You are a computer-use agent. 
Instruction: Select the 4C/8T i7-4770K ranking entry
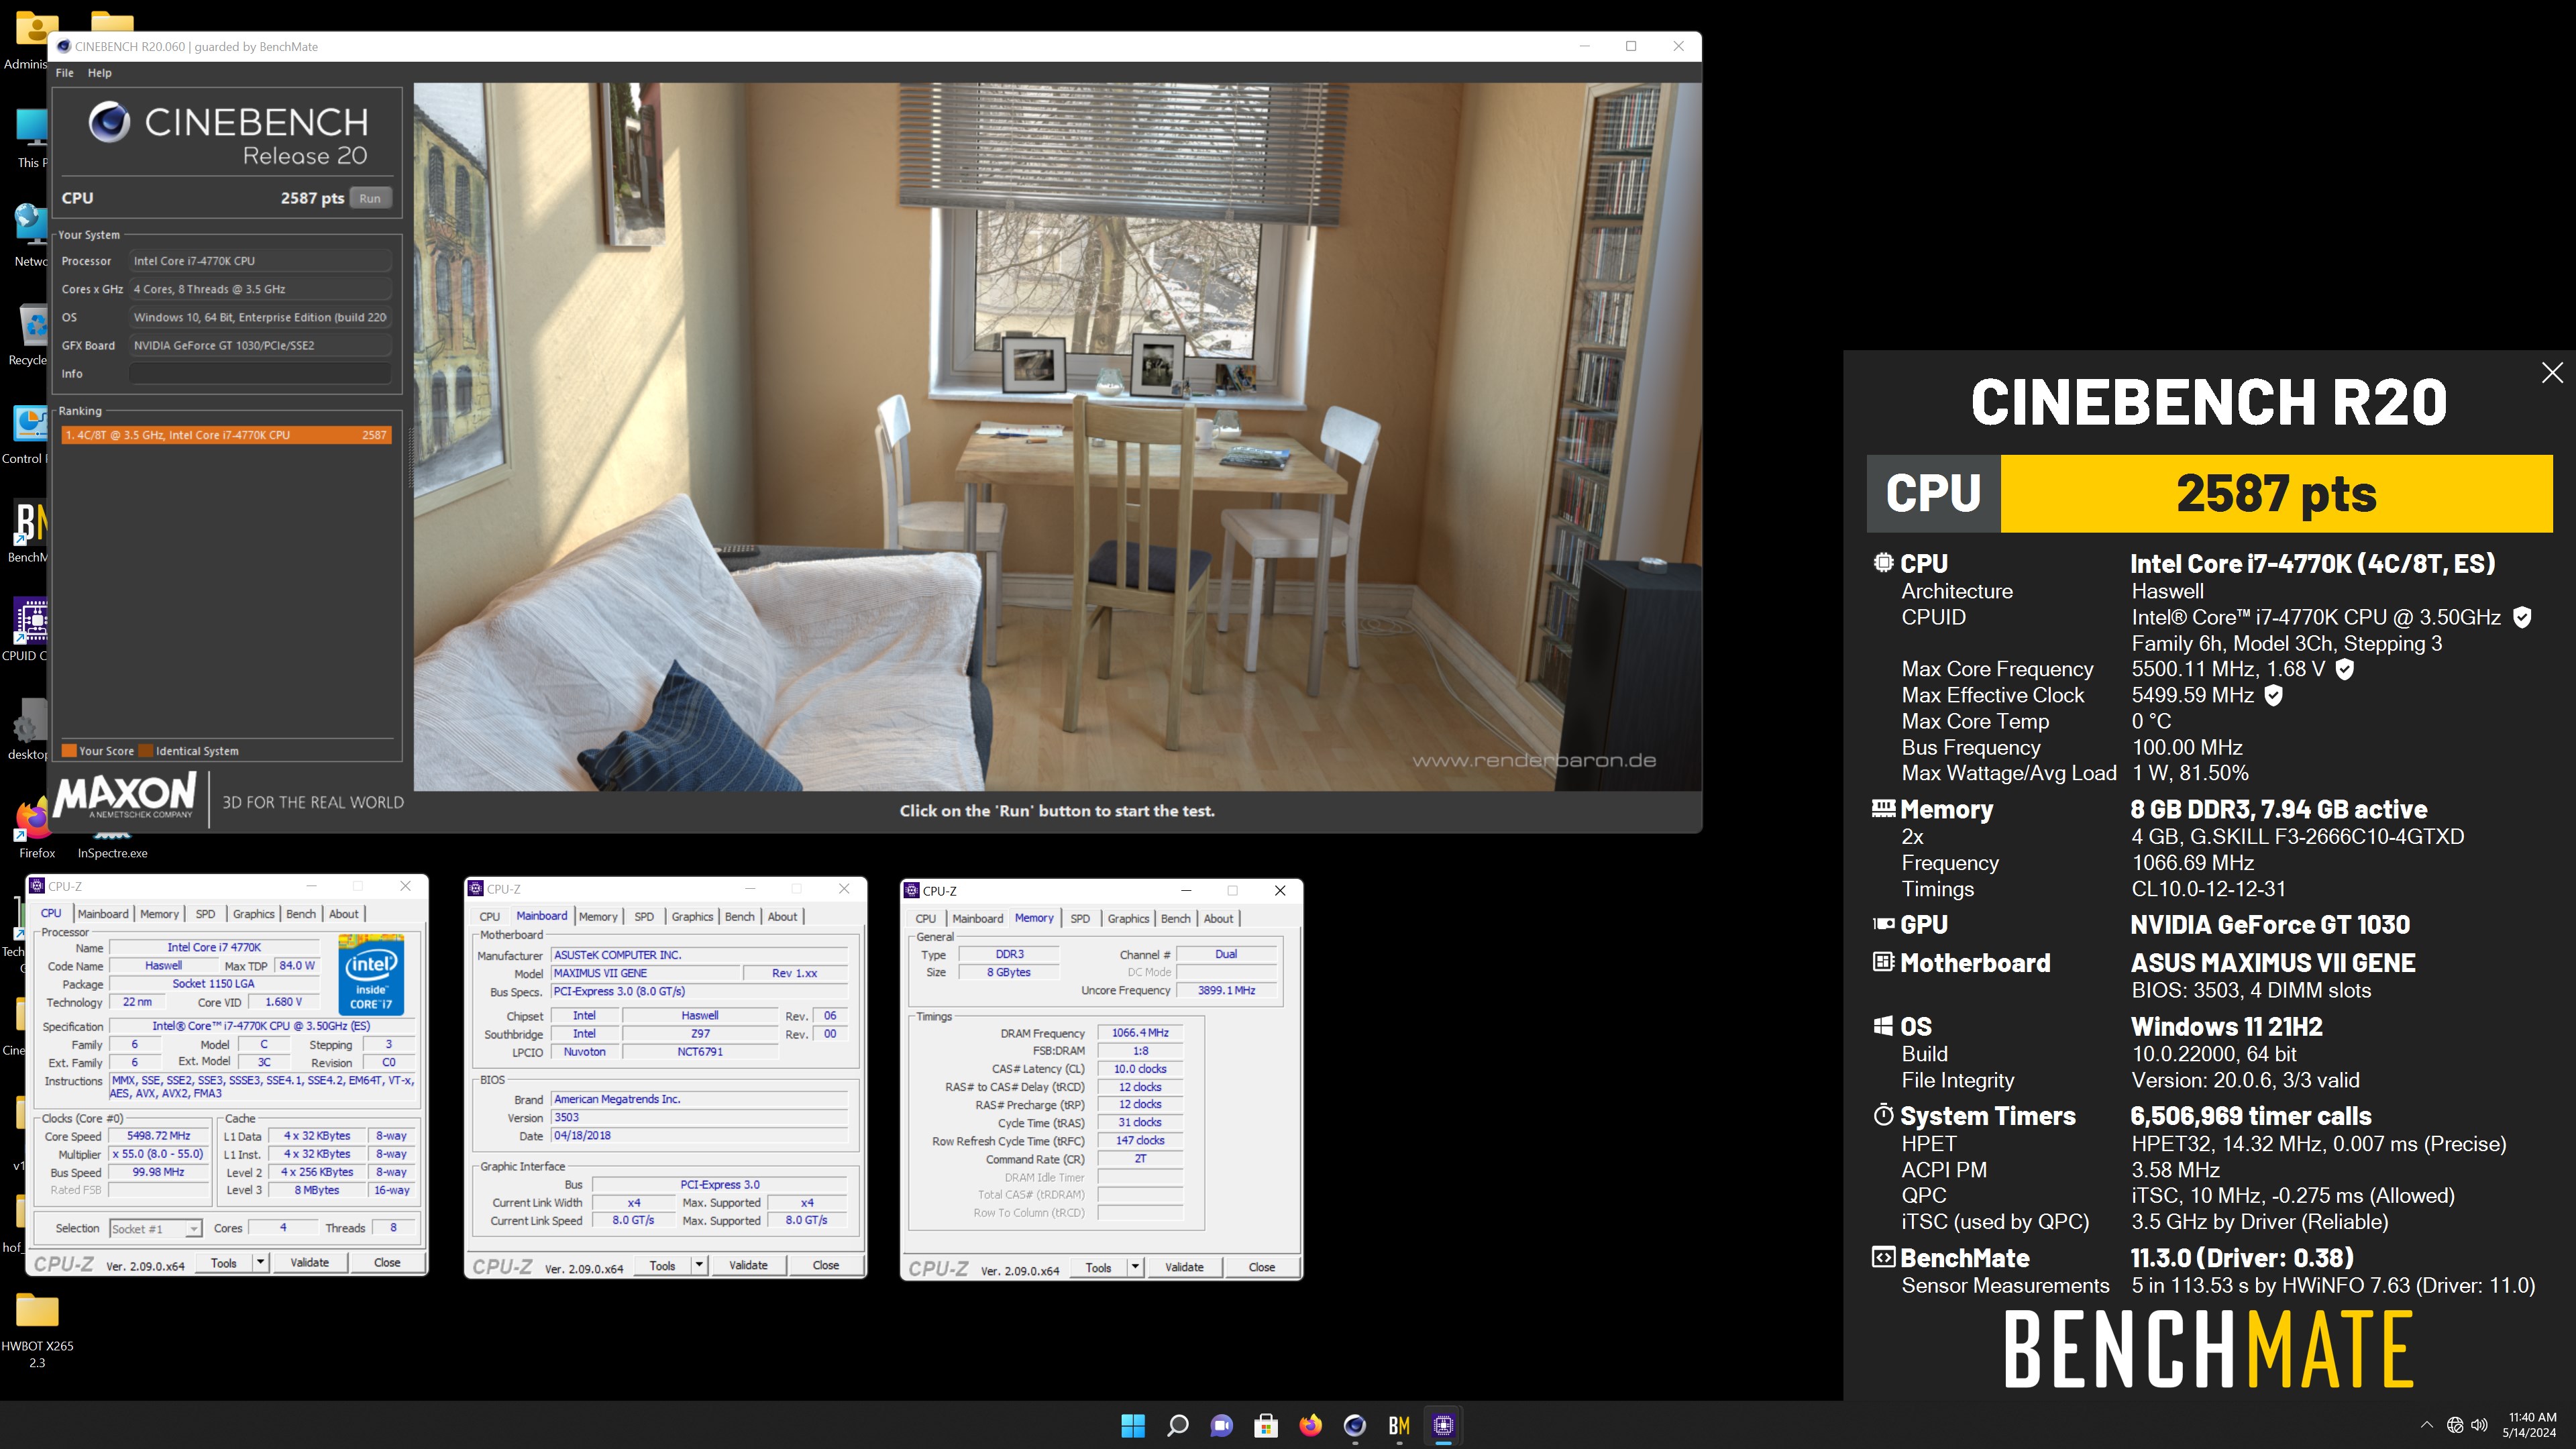click(226, 435)
